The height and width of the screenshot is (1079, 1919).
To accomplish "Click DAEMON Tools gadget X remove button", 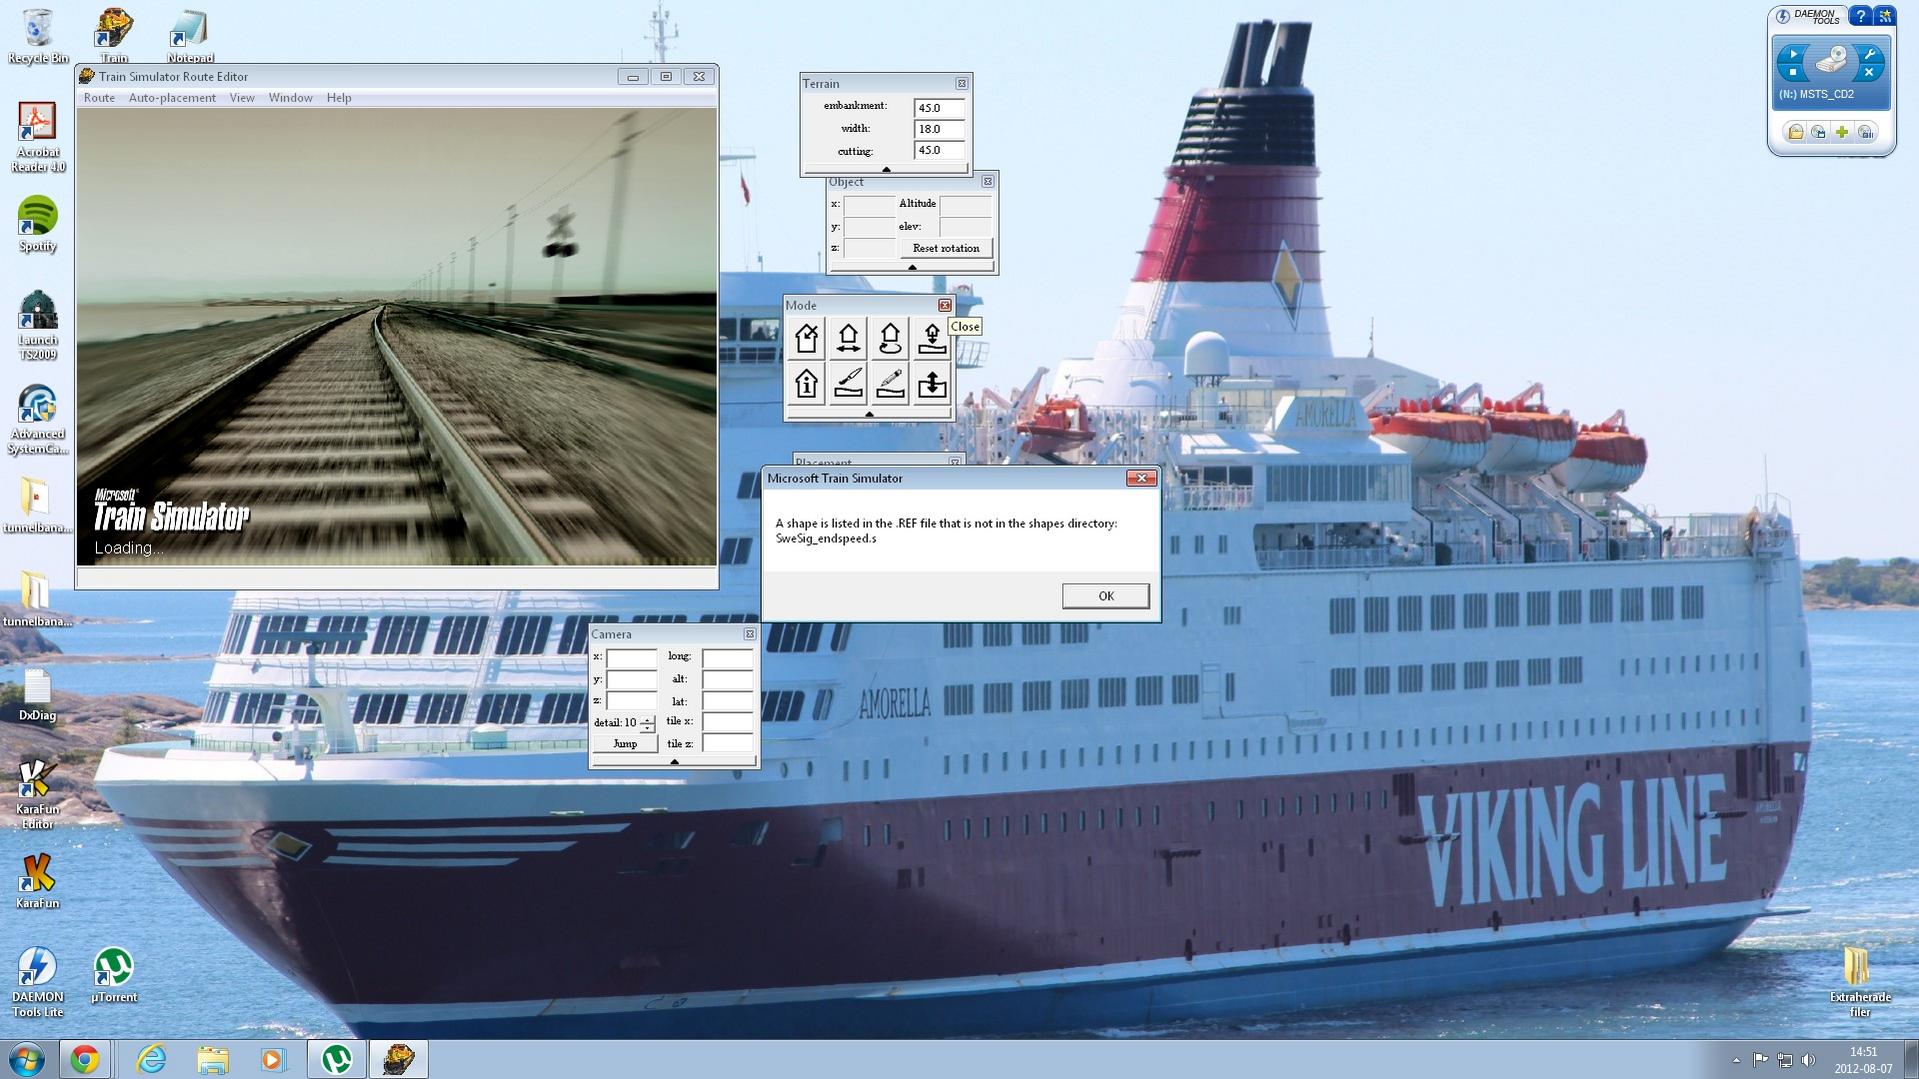I will tap(1869, 73).
